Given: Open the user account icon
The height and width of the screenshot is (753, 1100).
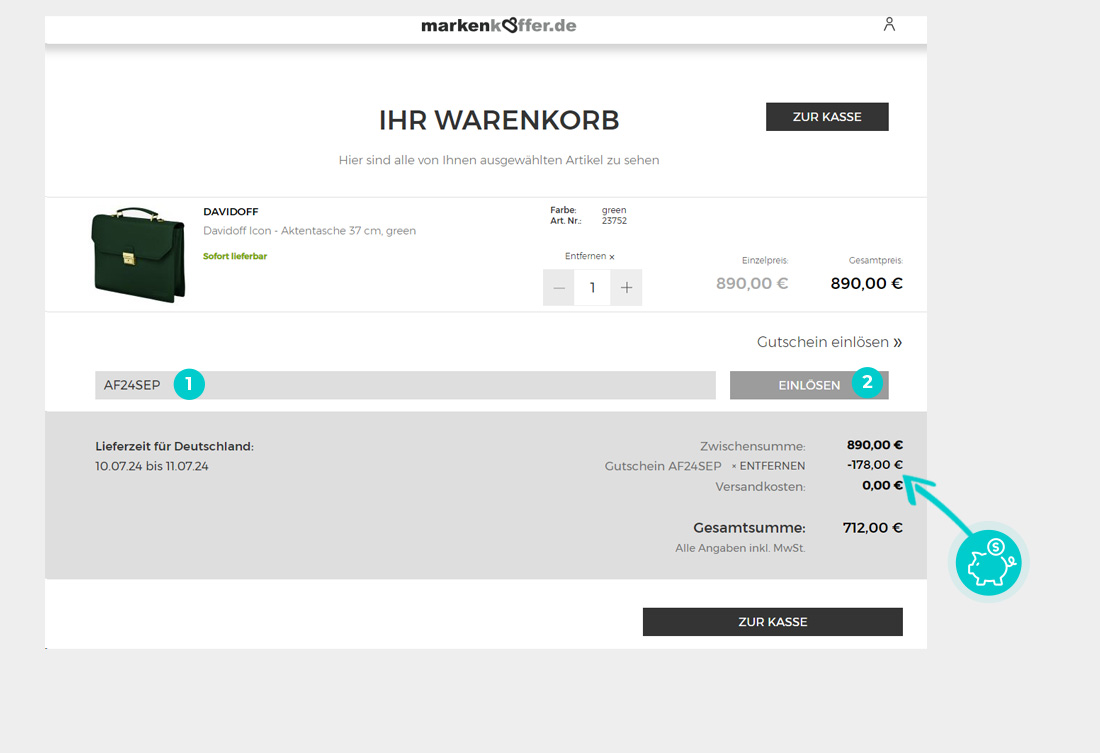Looking at the screenshot, I should coord(889,25).
